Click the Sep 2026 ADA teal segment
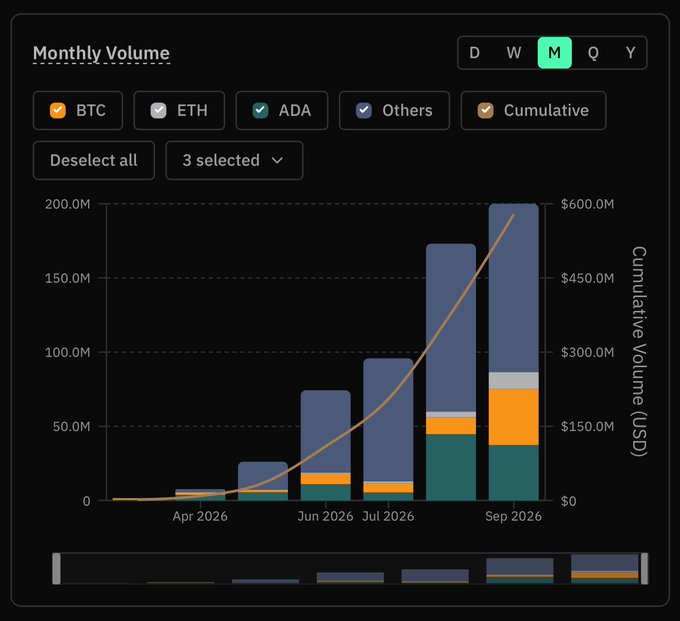 tap(513, 473)
